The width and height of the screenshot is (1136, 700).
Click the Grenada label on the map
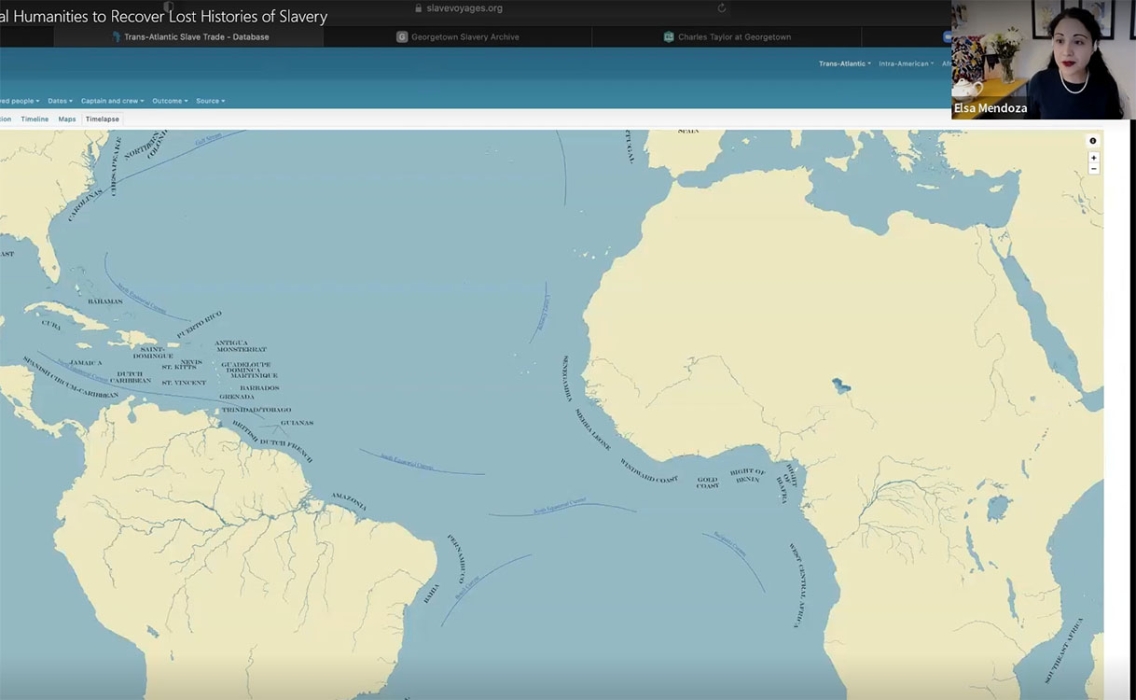[x=237, y=397]
